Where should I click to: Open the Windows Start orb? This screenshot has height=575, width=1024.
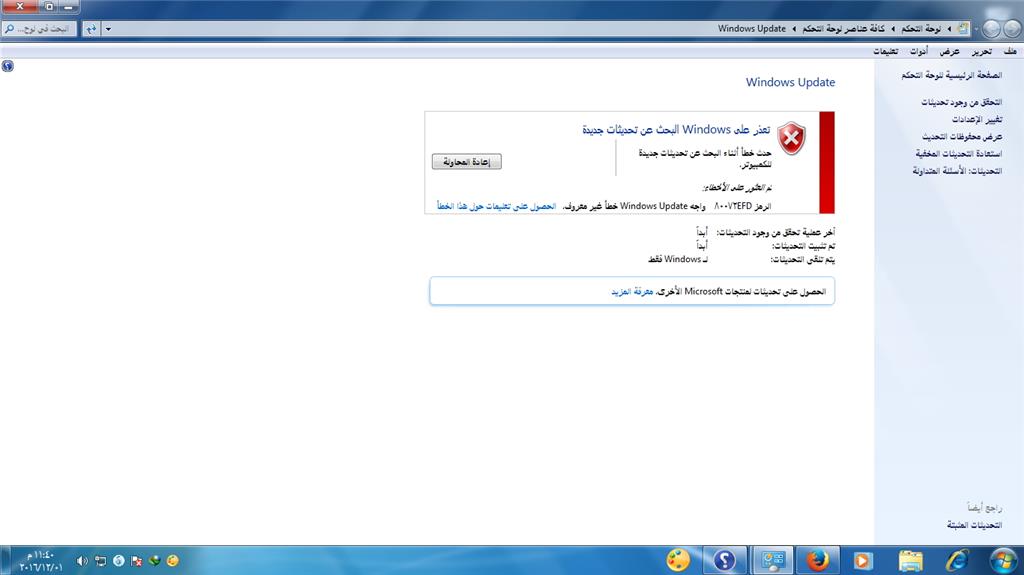tap(1003, 561)
